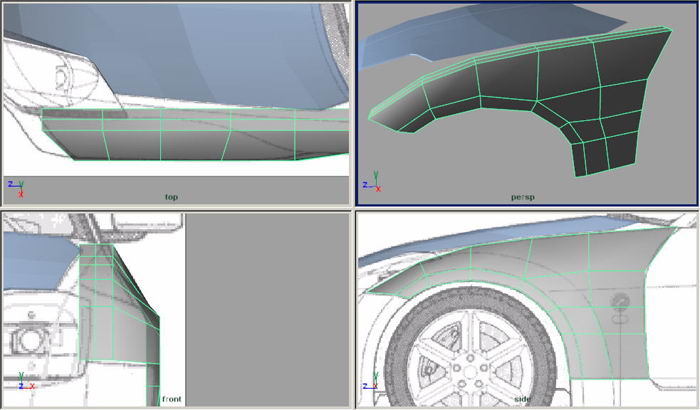Click the axis gizmo in the side viewport

click(369, 384)
